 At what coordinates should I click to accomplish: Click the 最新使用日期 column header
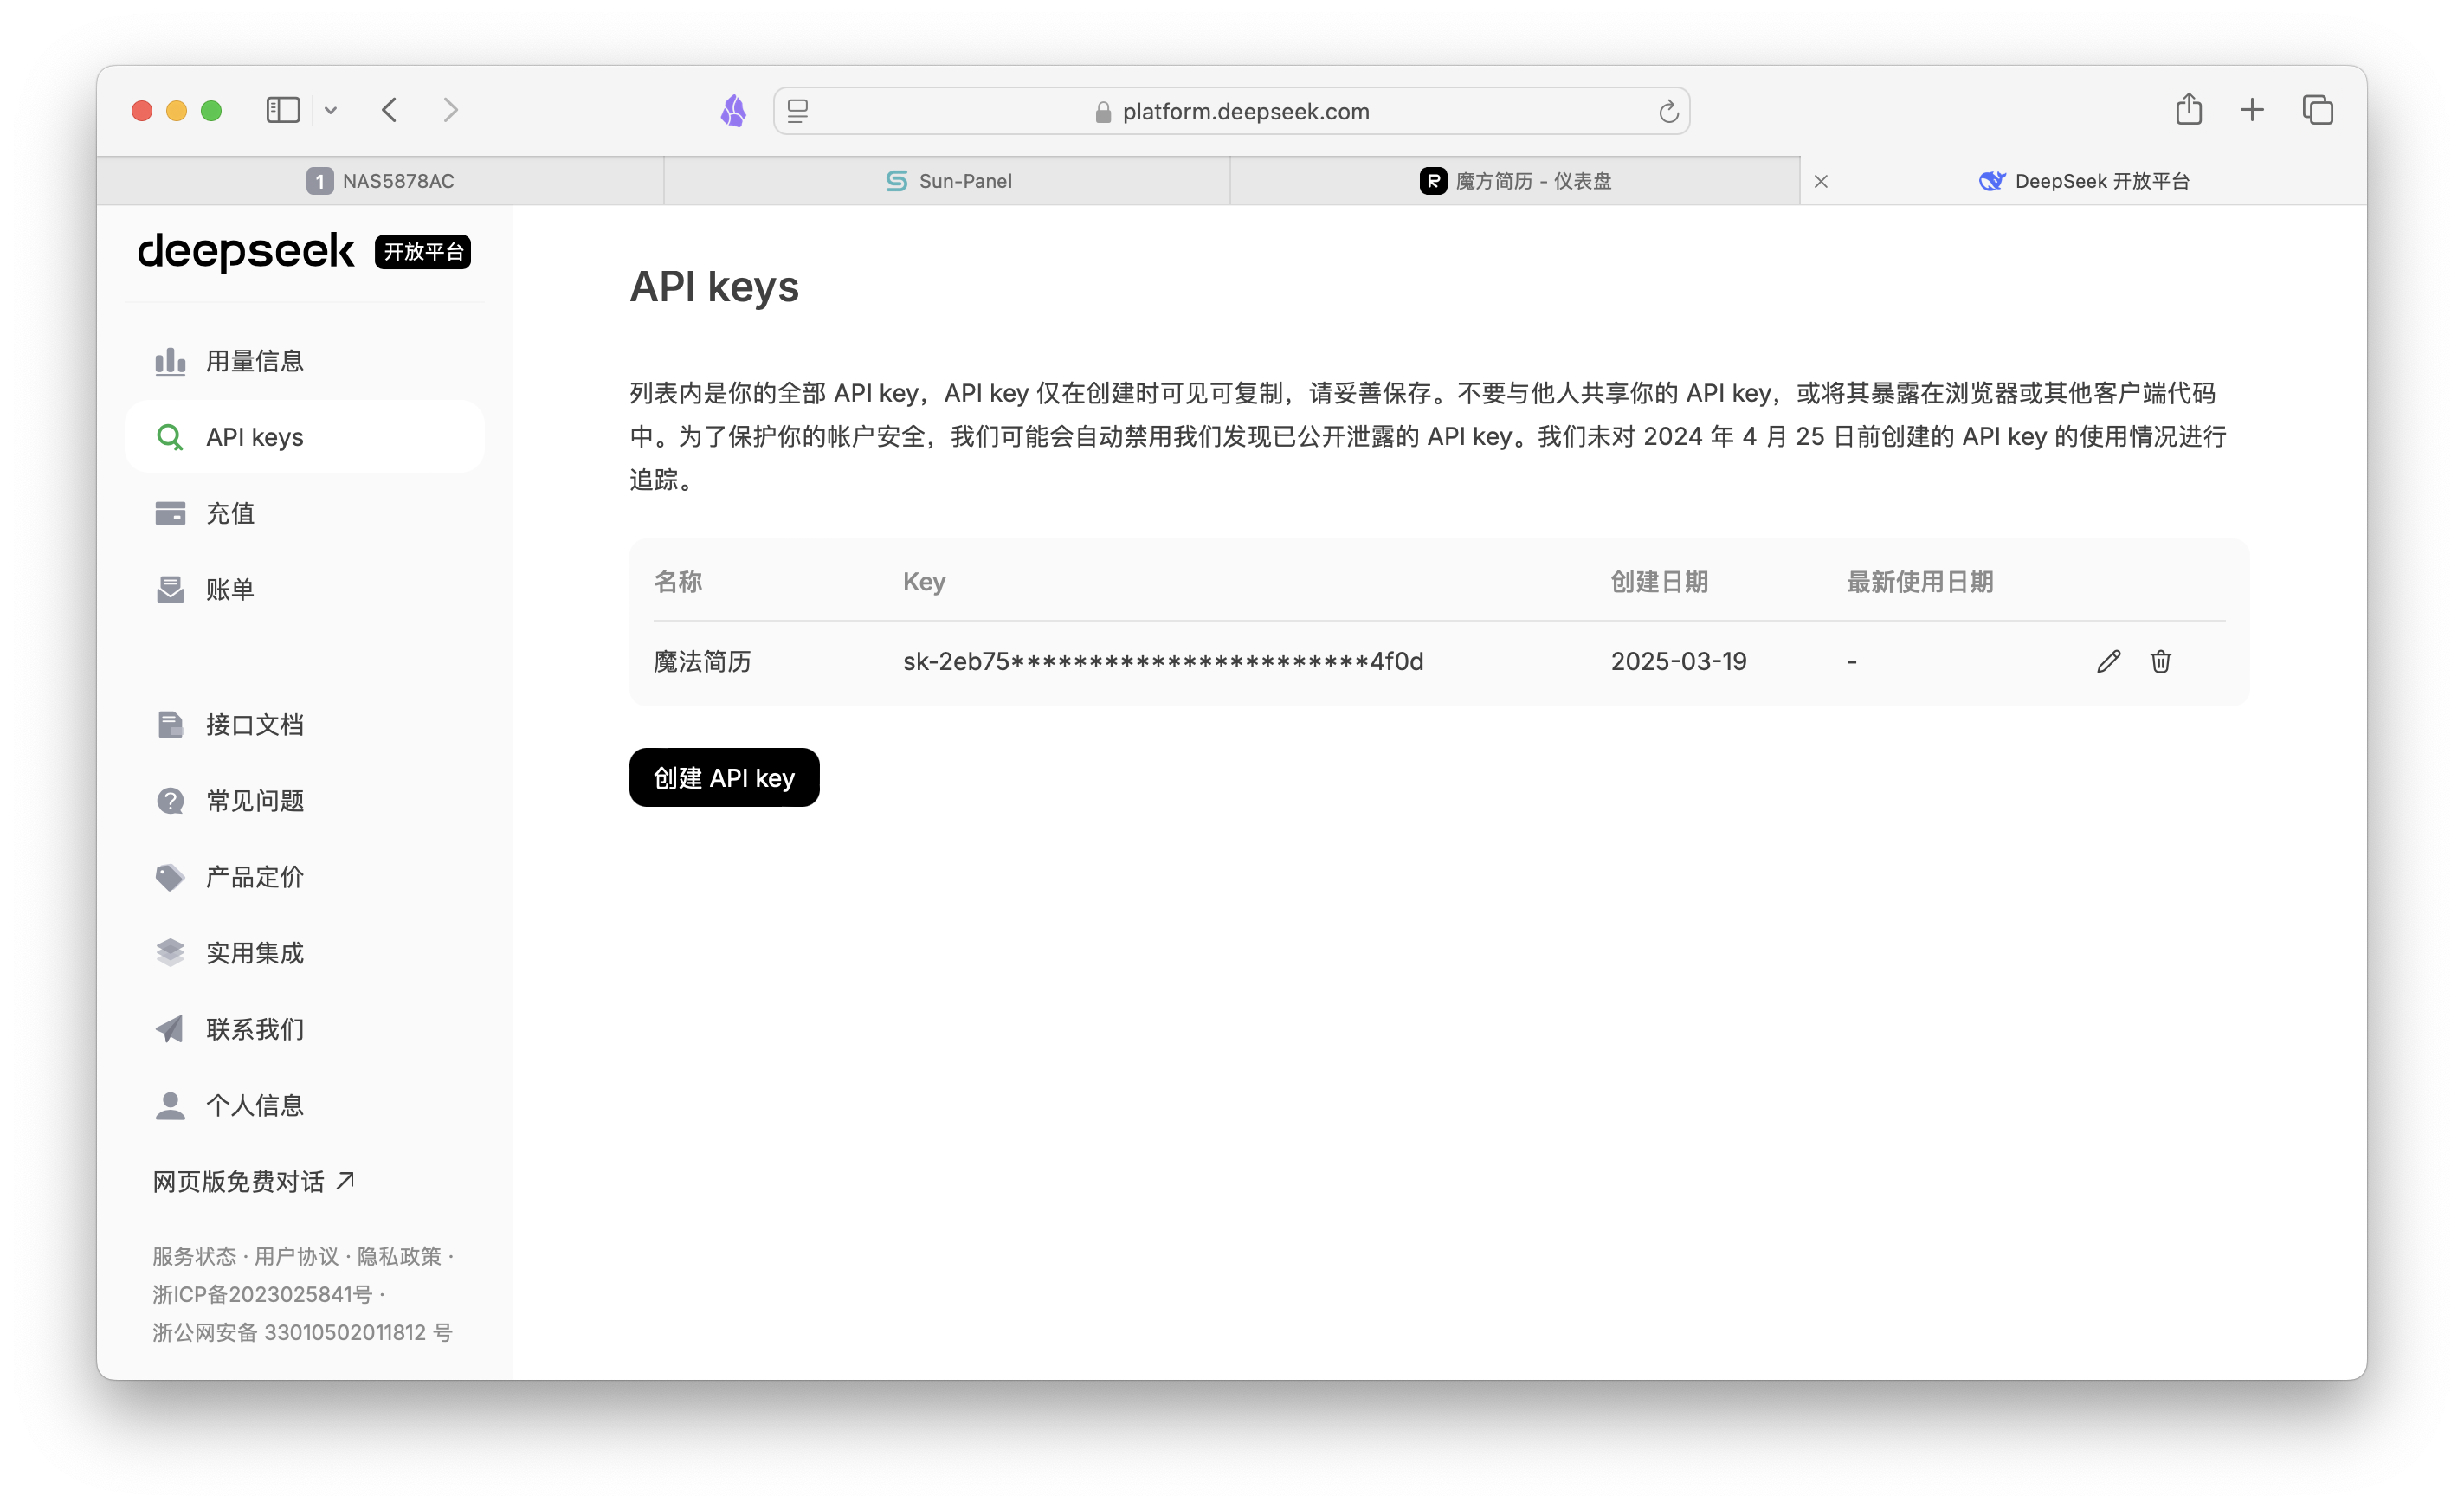coord(1920,582)
